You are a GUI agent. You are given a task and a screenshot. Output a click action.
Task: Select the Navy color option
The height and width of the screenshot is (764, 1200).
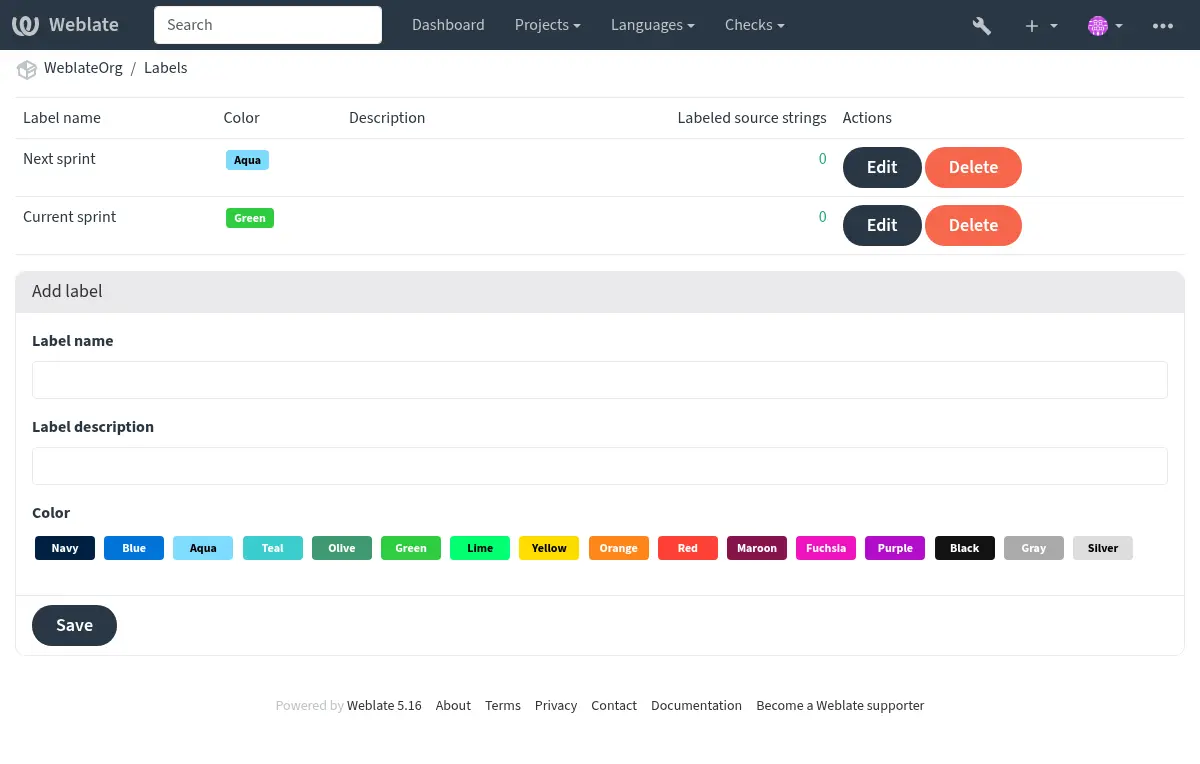pyautogui.click(x=65, y=548)
